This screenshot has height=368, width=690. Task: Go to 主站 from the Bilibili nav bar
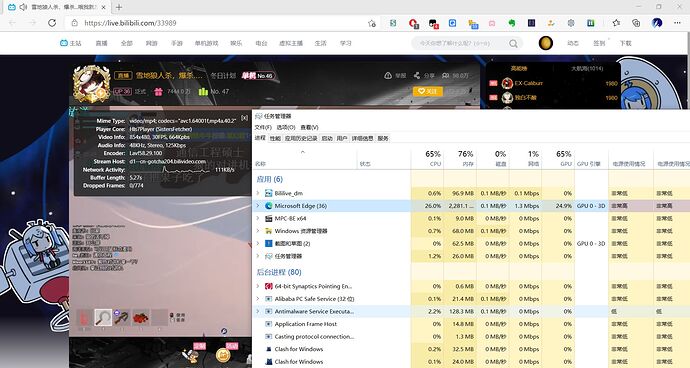point(71,43)
